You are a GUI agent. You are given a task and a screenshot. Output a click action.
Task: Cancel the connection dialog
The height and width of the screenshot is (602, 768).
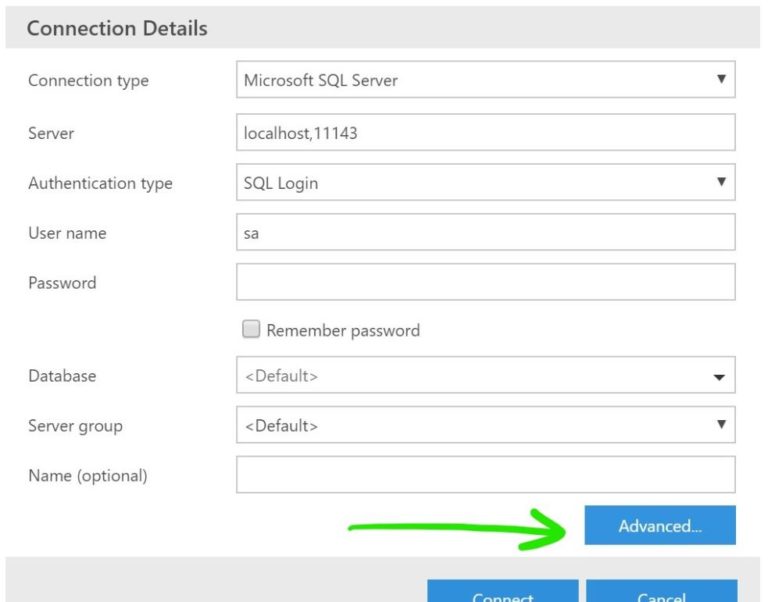[x=661, y=592]
